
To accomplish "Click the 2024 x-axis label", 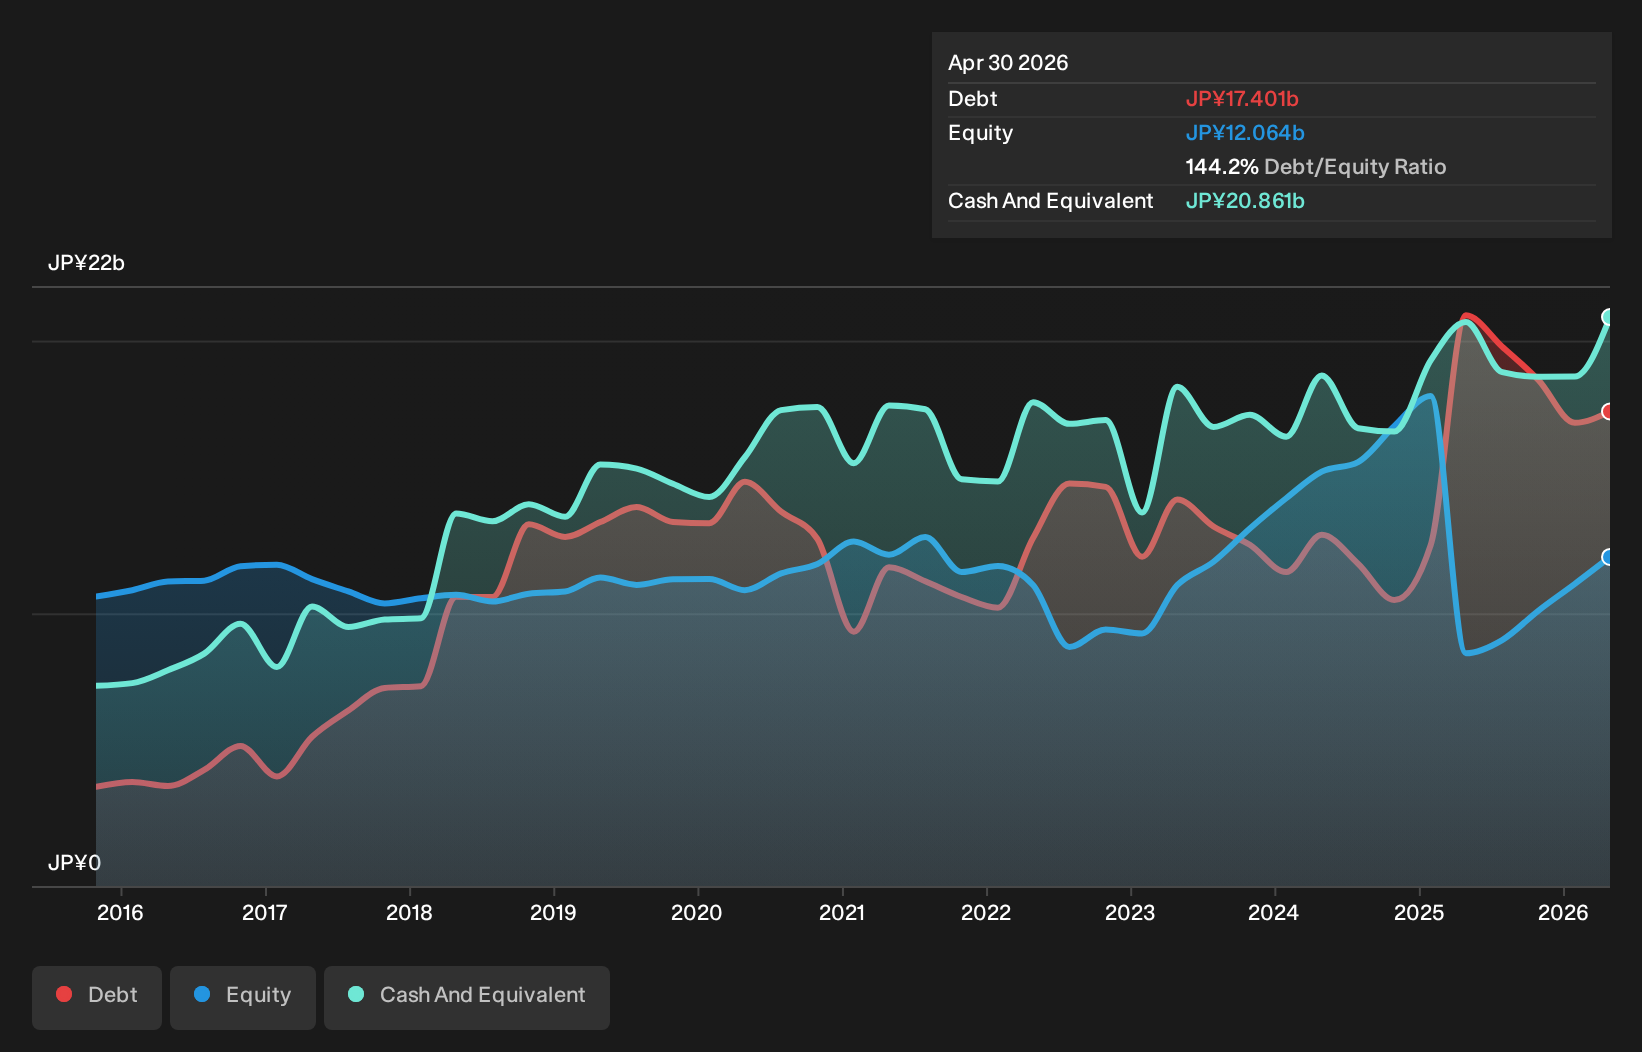I will (1274, 912).
